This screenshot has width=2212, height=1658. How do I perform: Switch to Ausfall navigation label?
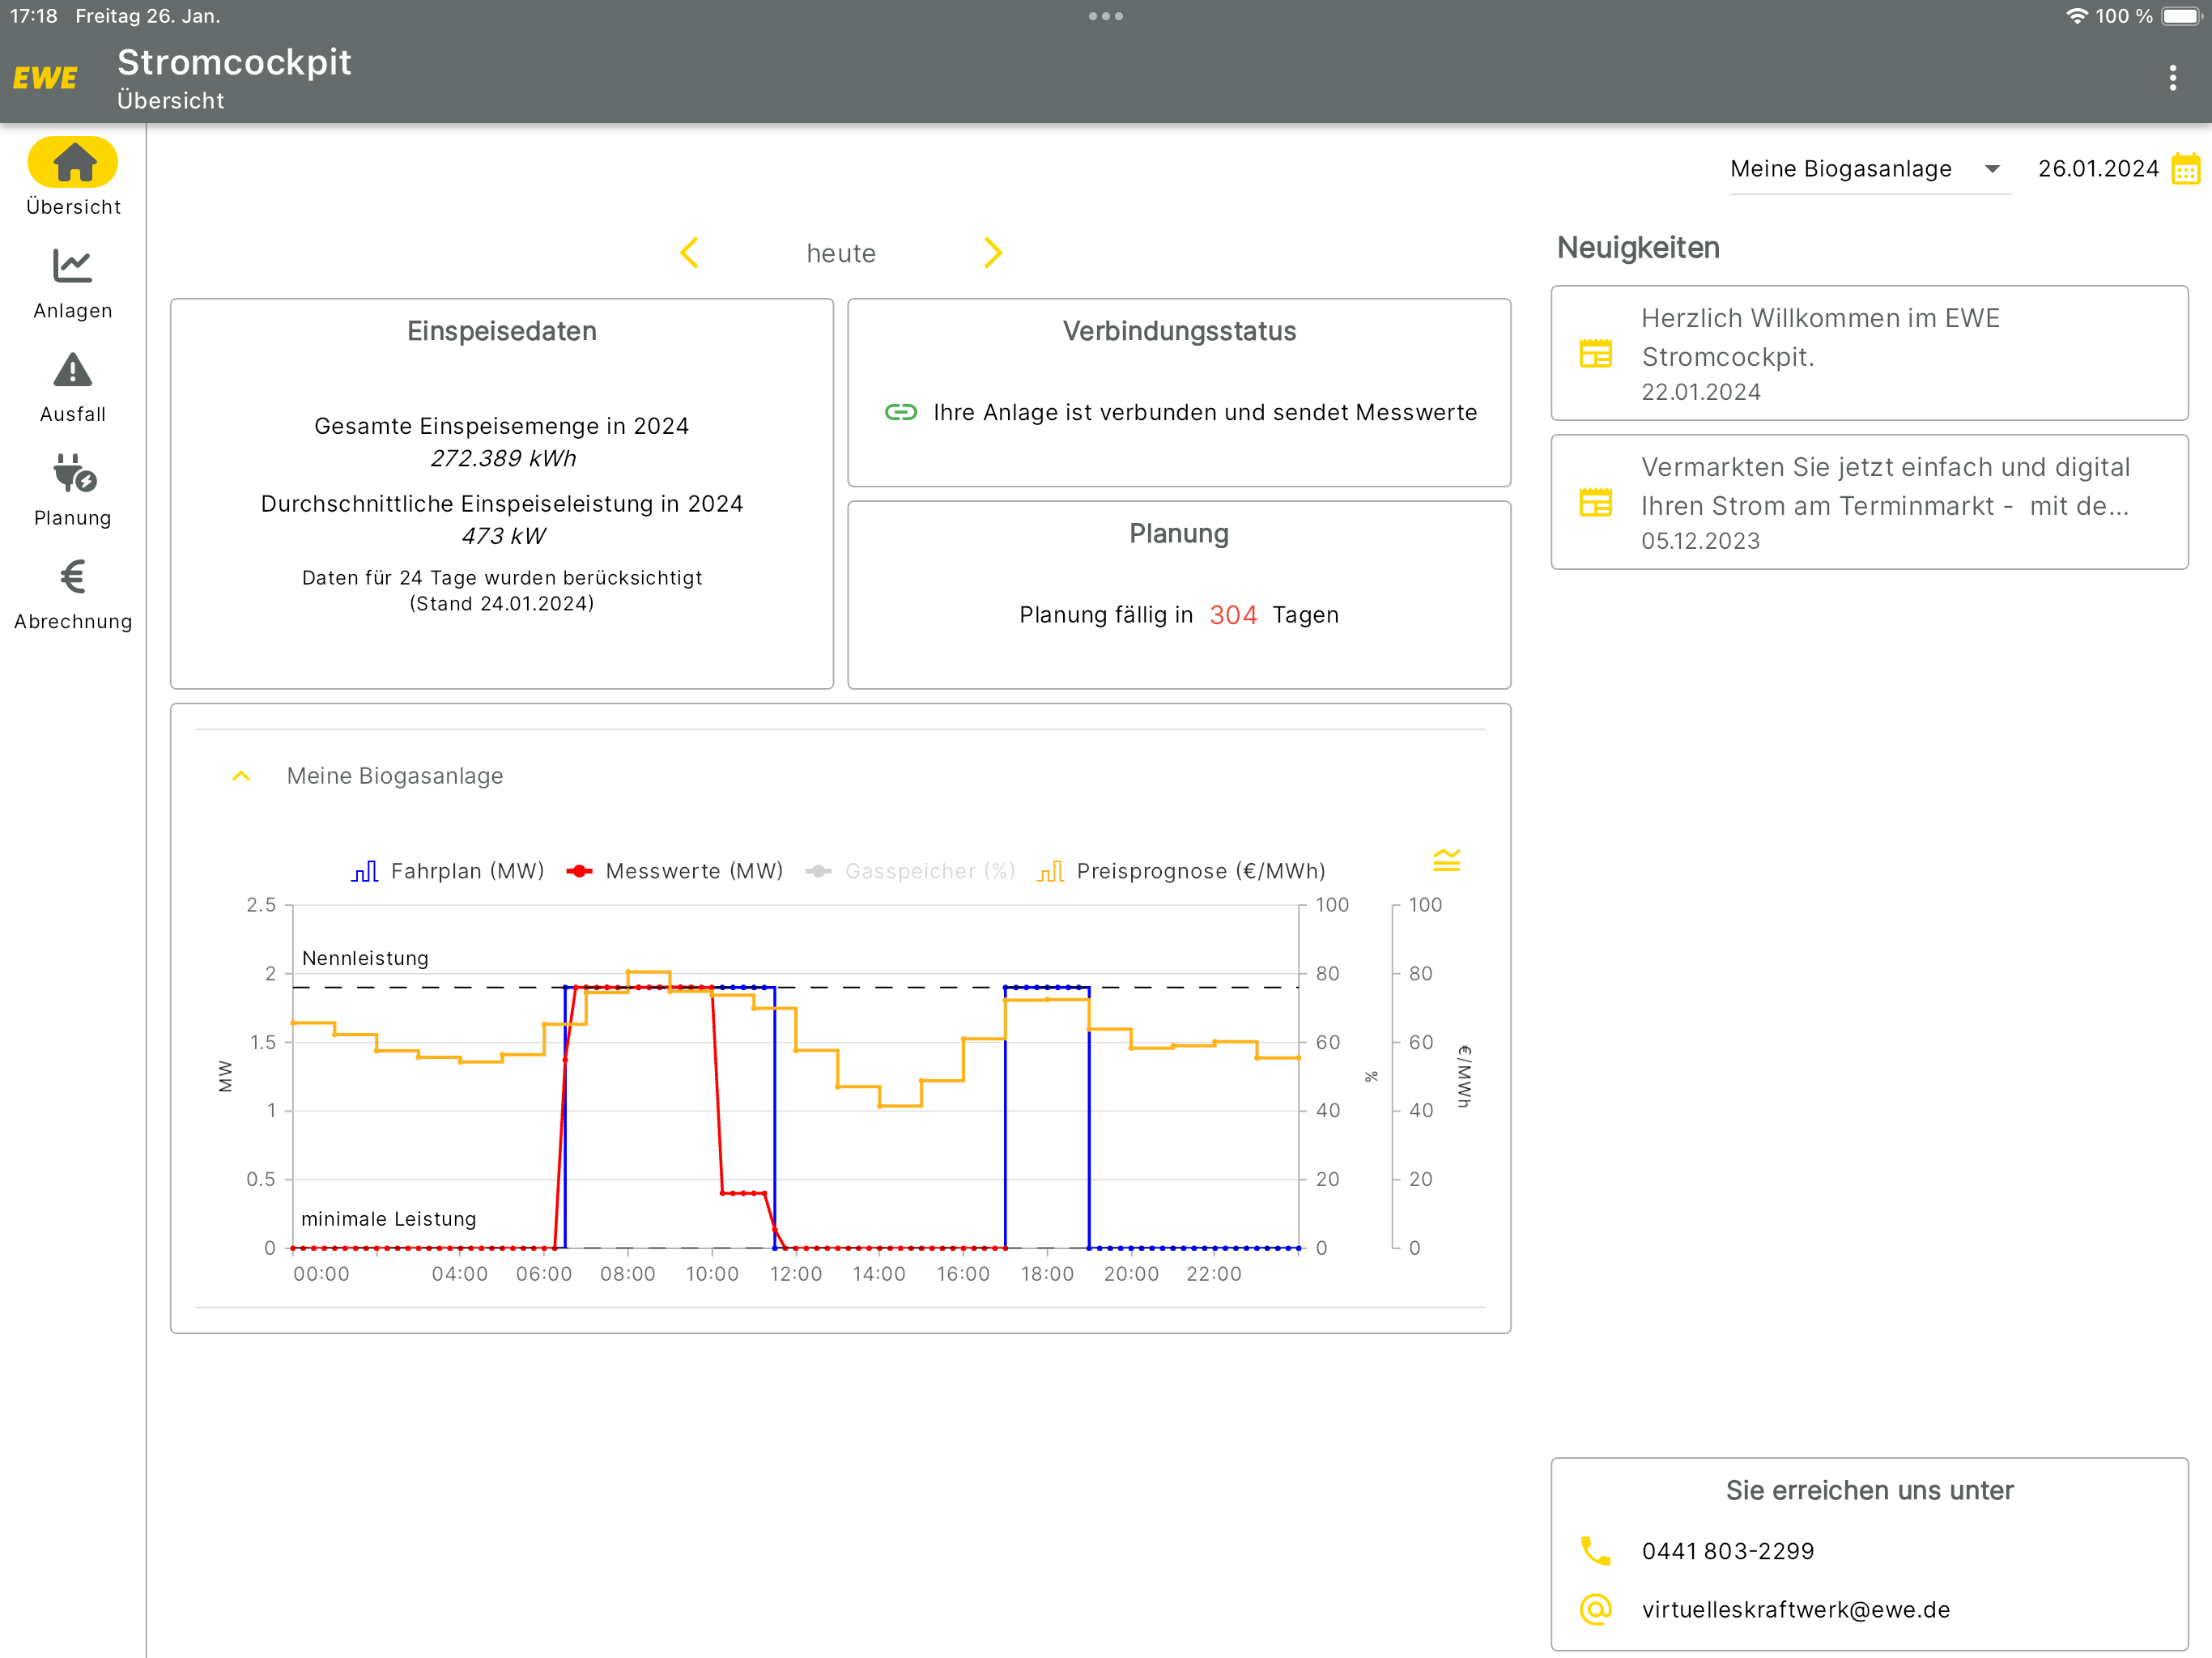(x=73, y=414)
